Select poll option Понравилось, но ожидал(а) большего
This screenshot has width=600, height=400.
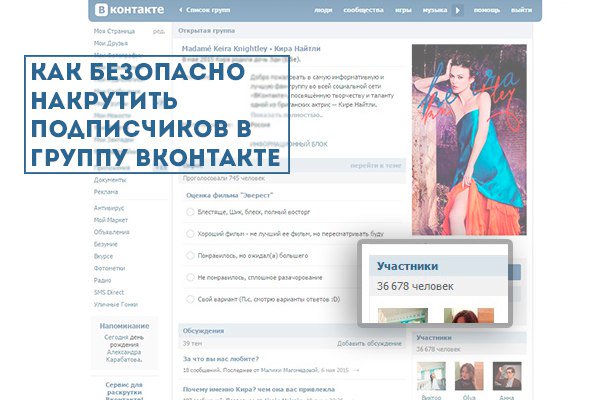point(190,255)
